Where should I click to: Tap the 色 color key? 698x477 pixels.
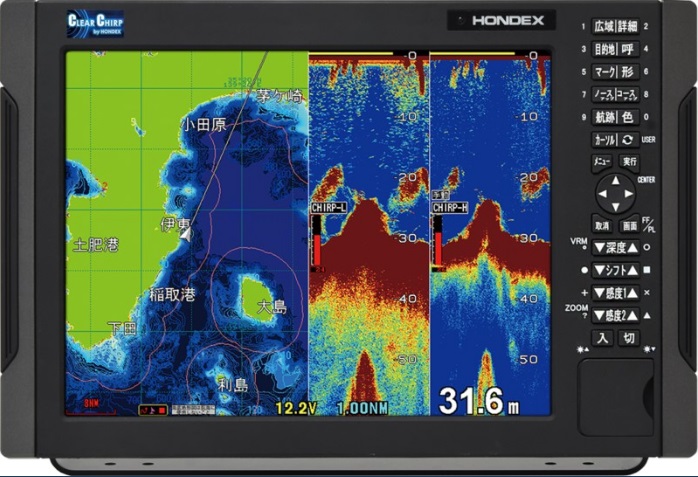[x=627, y=117]
